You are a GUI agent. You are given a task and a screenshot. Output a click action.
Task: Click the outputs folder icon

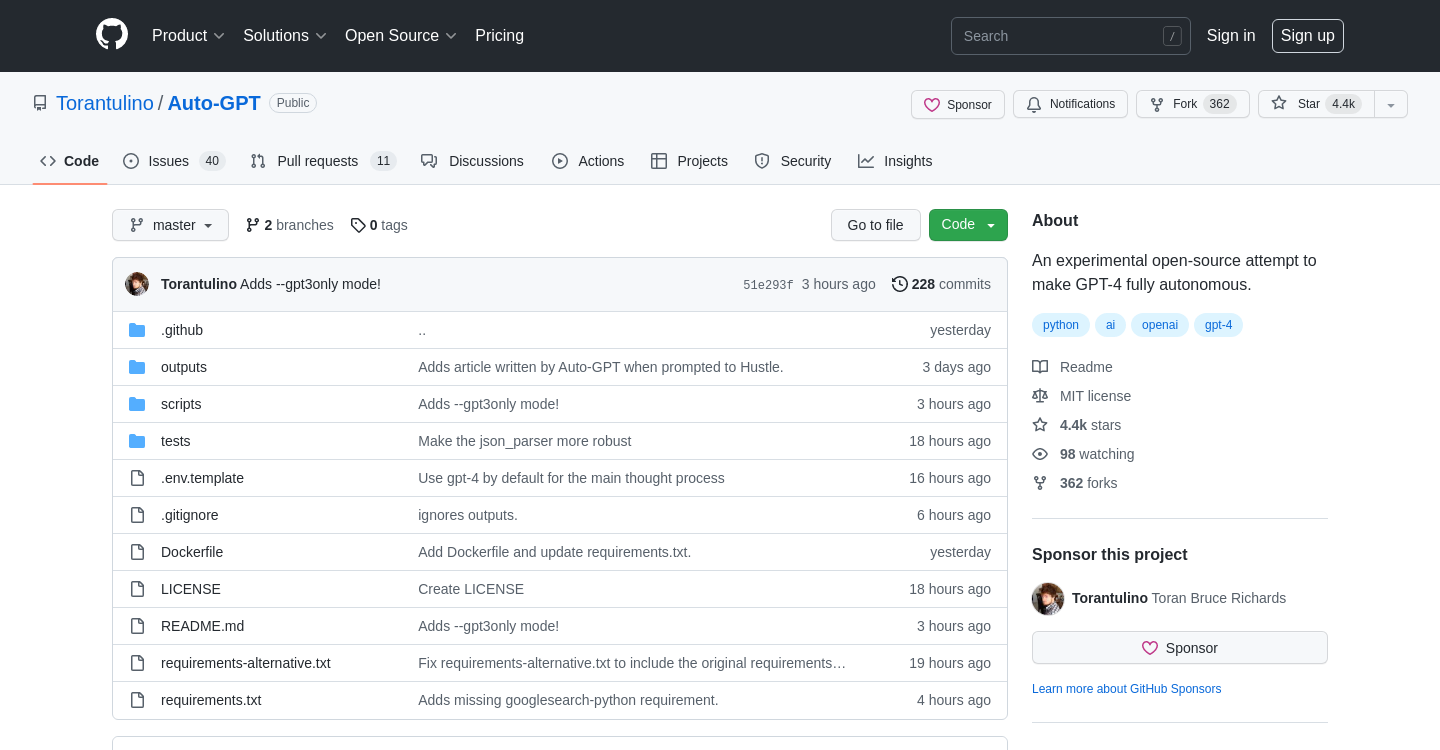(x=137, y=367)
